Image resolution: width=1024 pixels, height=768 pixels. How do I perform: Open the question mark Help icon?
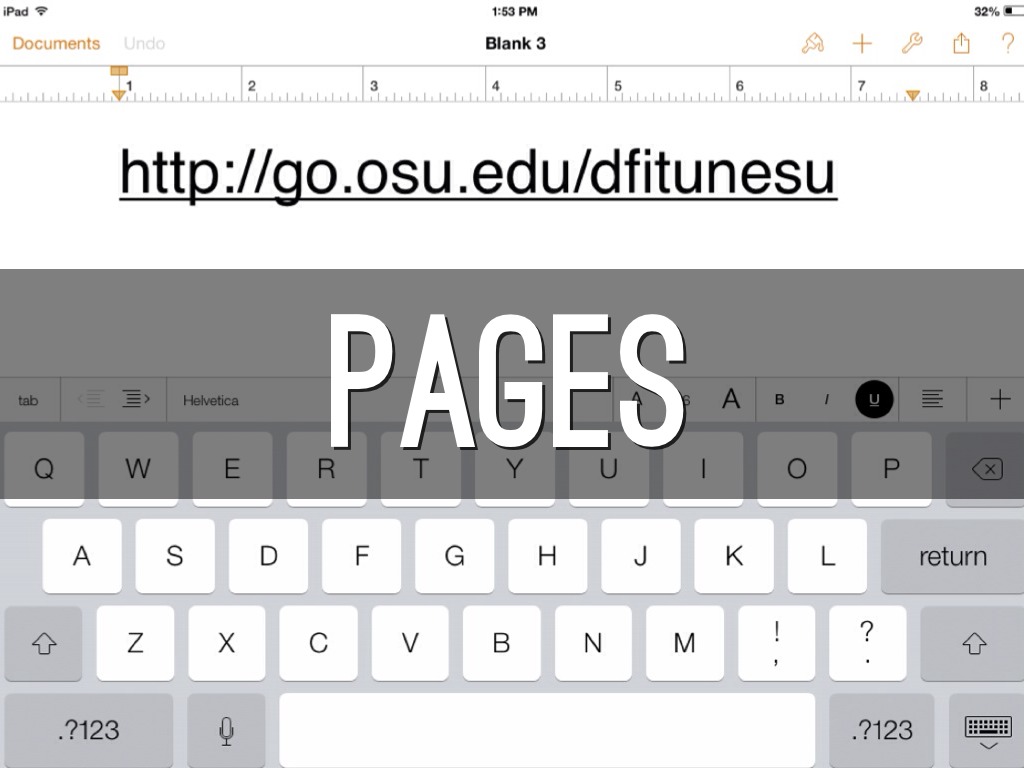click(1007, 43)
